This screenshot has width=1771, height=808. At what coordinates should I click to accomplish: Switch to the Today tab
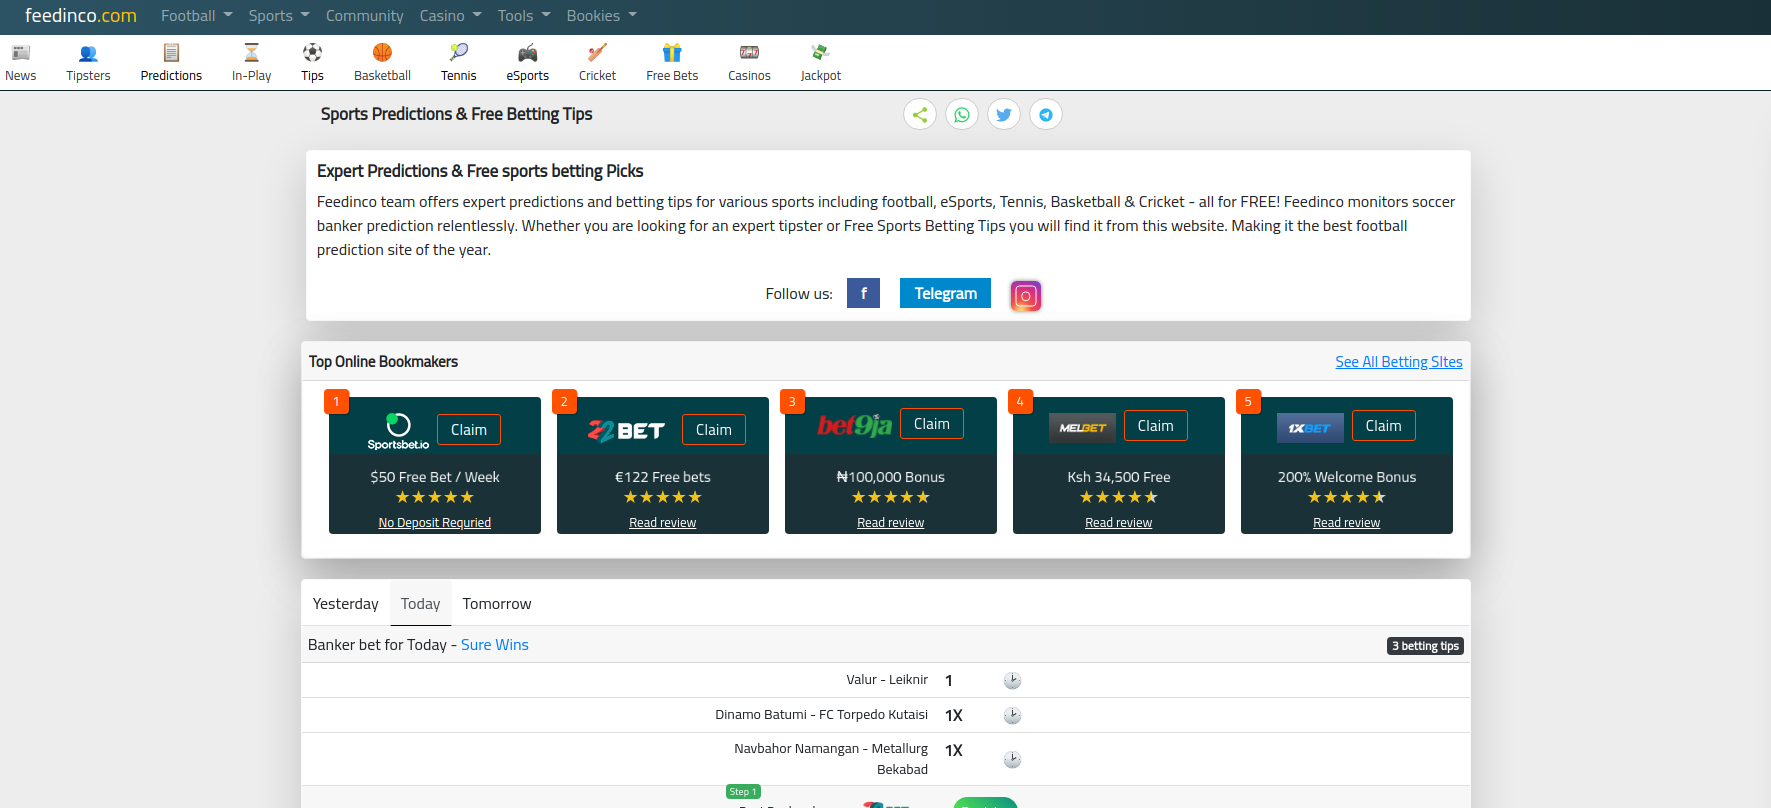(421, 604)
